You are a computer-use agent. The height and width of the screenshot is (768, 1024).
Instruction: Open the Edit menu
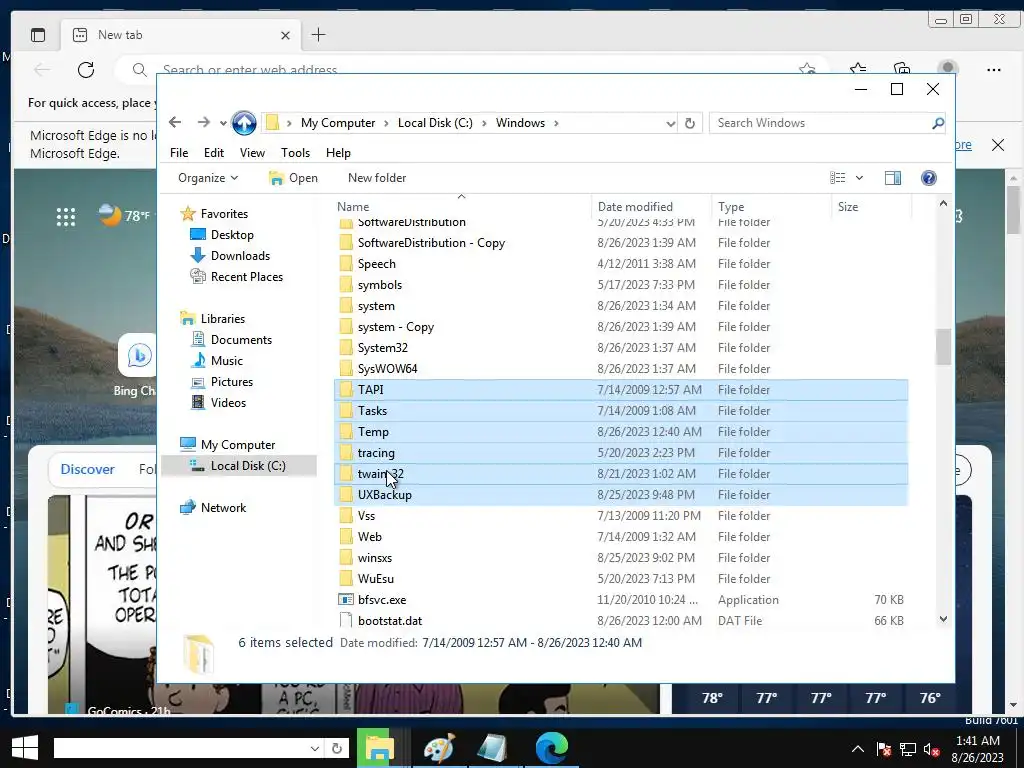(x=214, y=152)
